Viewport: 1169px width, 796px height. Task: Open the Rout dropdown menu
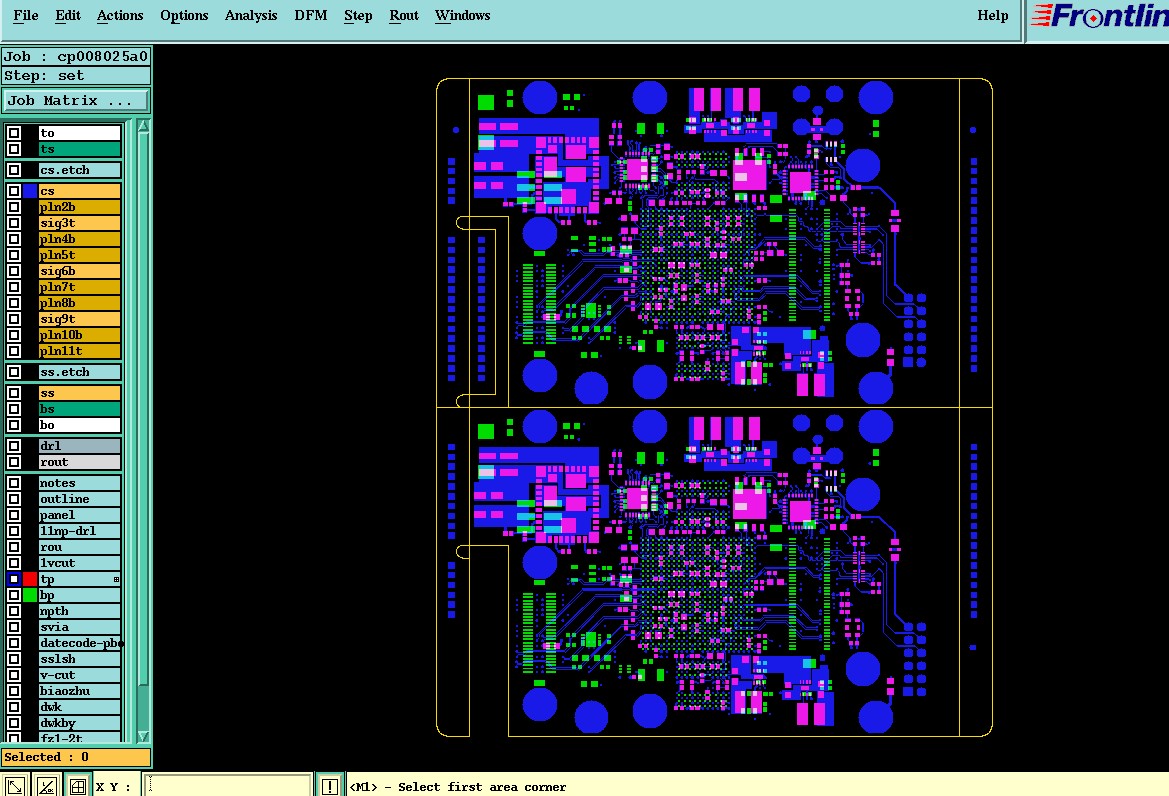click(403, 16)
